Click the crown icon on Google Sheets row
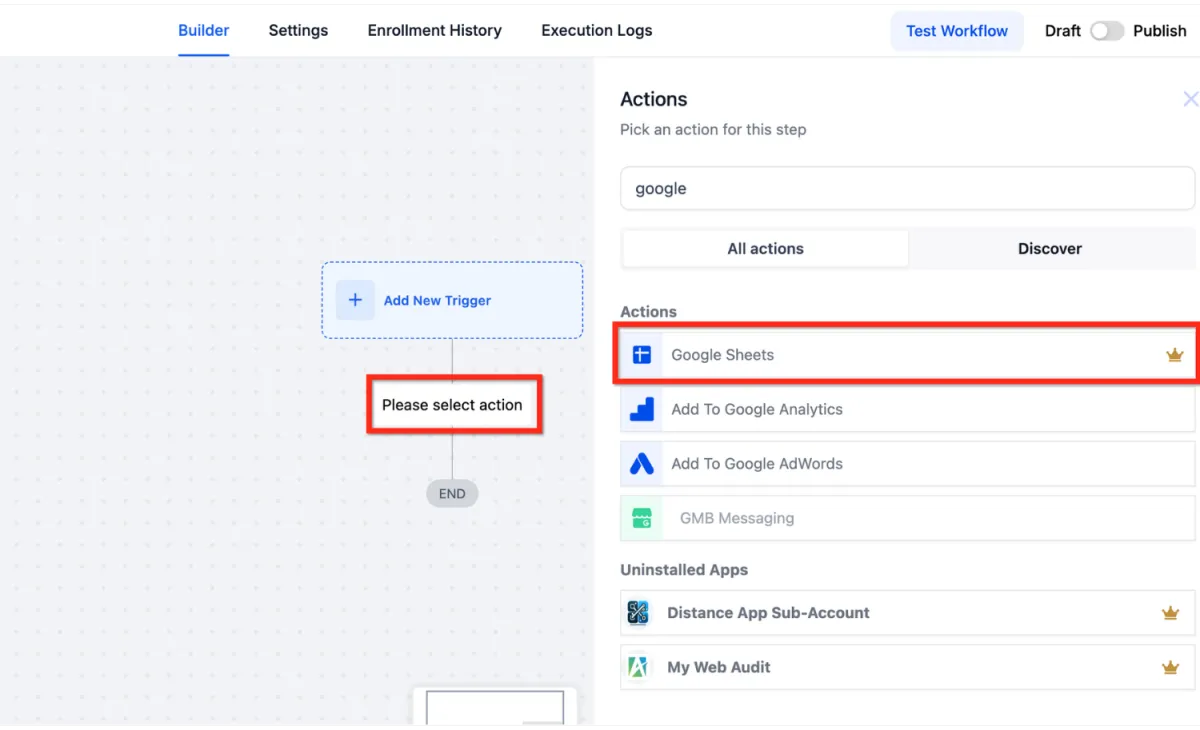 click(x=1175, y=355)
